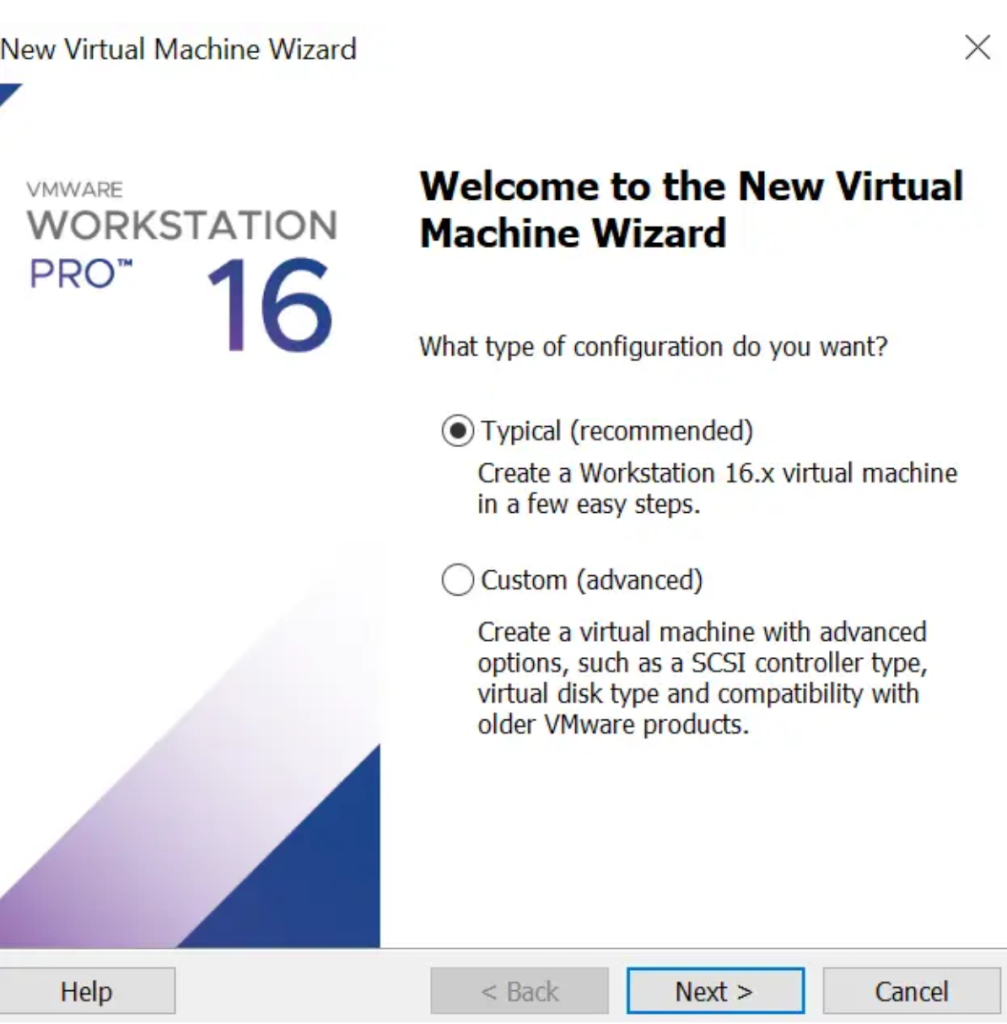Enable the Custom advanced configuration option
Viewport: 1007px width, 1024px height.
point(457,579)
